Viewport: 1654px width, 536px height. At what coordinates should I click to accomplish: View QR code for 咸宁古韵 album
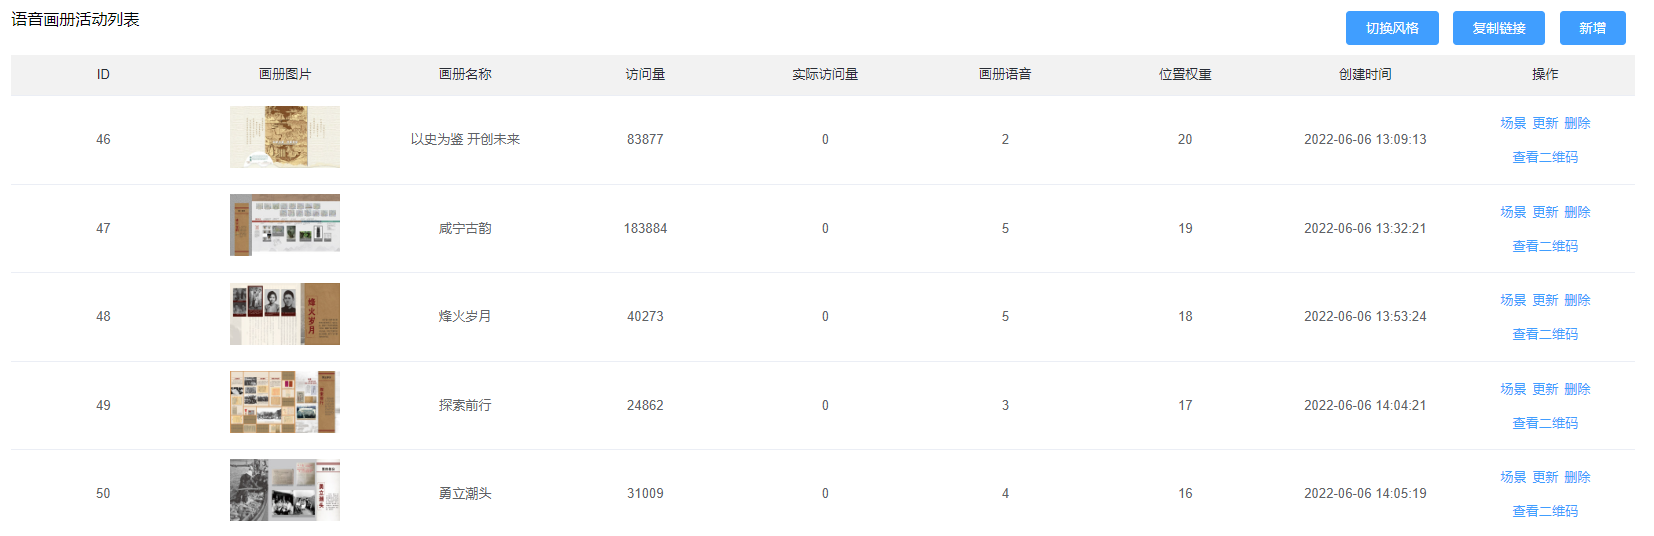click(1545, 246)
